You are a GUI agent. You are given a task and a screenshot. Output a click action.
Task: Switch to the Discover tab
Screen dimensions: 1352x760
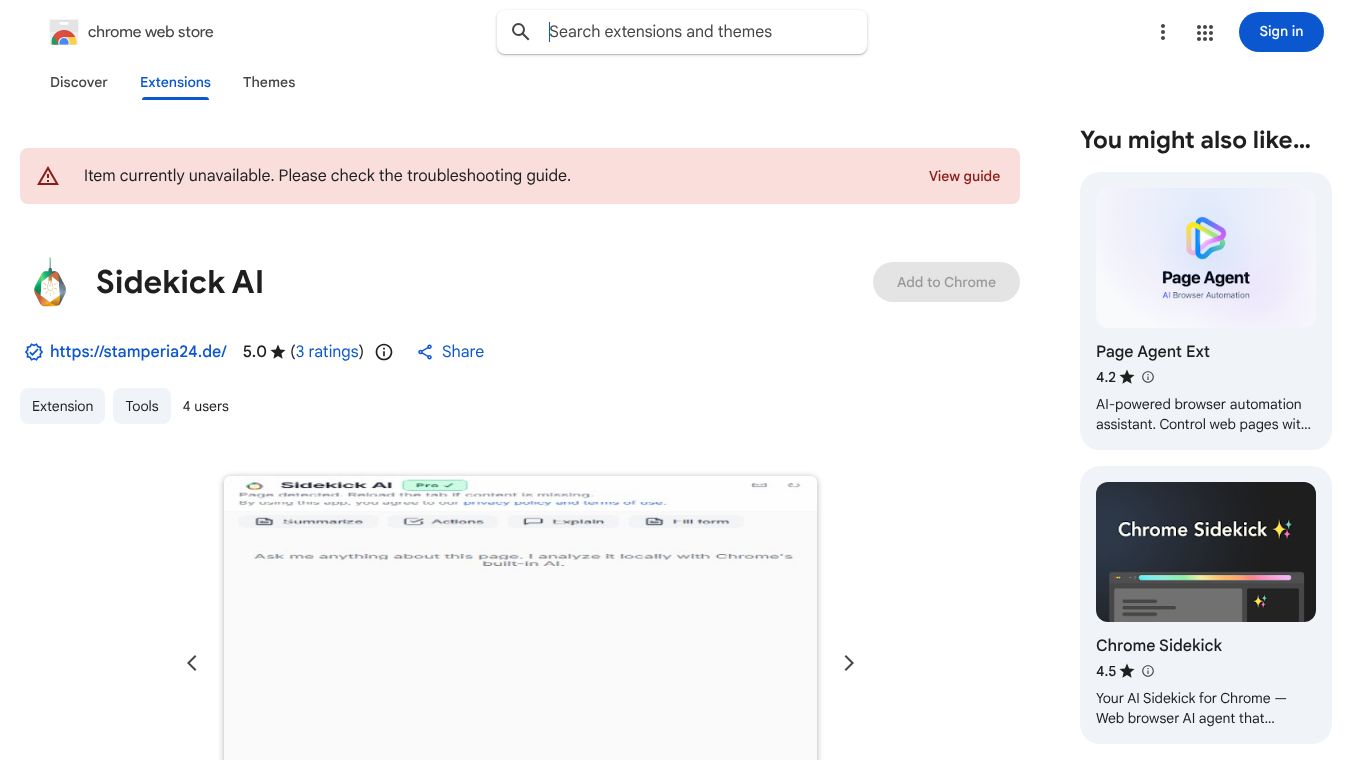[x=79, y=82]
